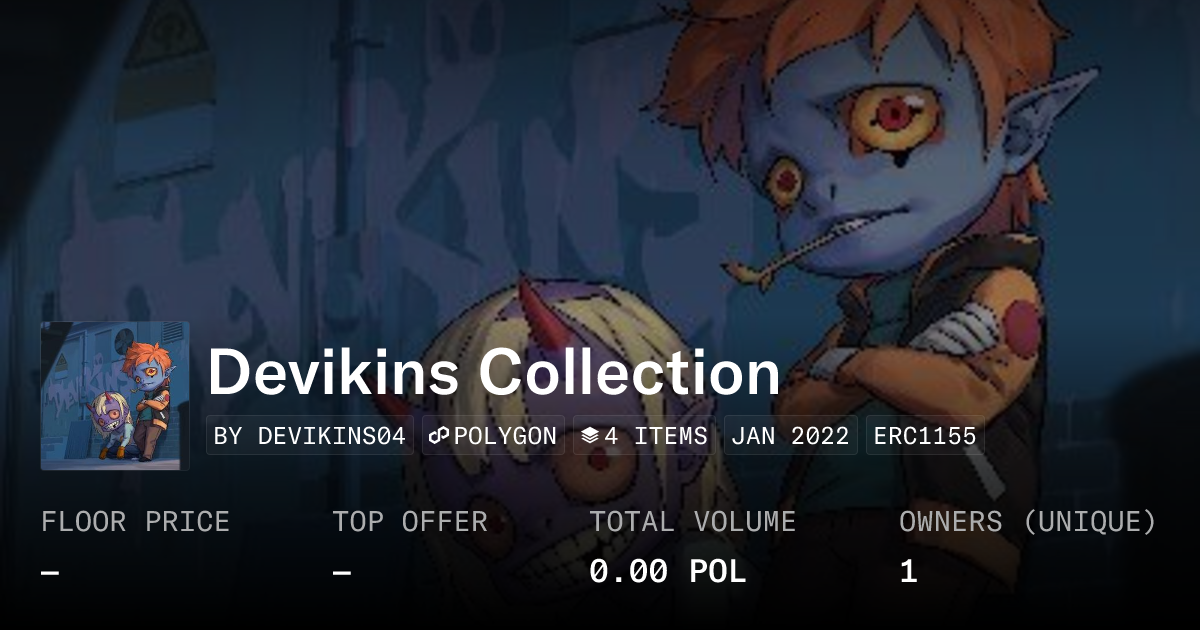Screen dimensions: 1200x630
Task: Click the floor price dash value
Action: 50,573
